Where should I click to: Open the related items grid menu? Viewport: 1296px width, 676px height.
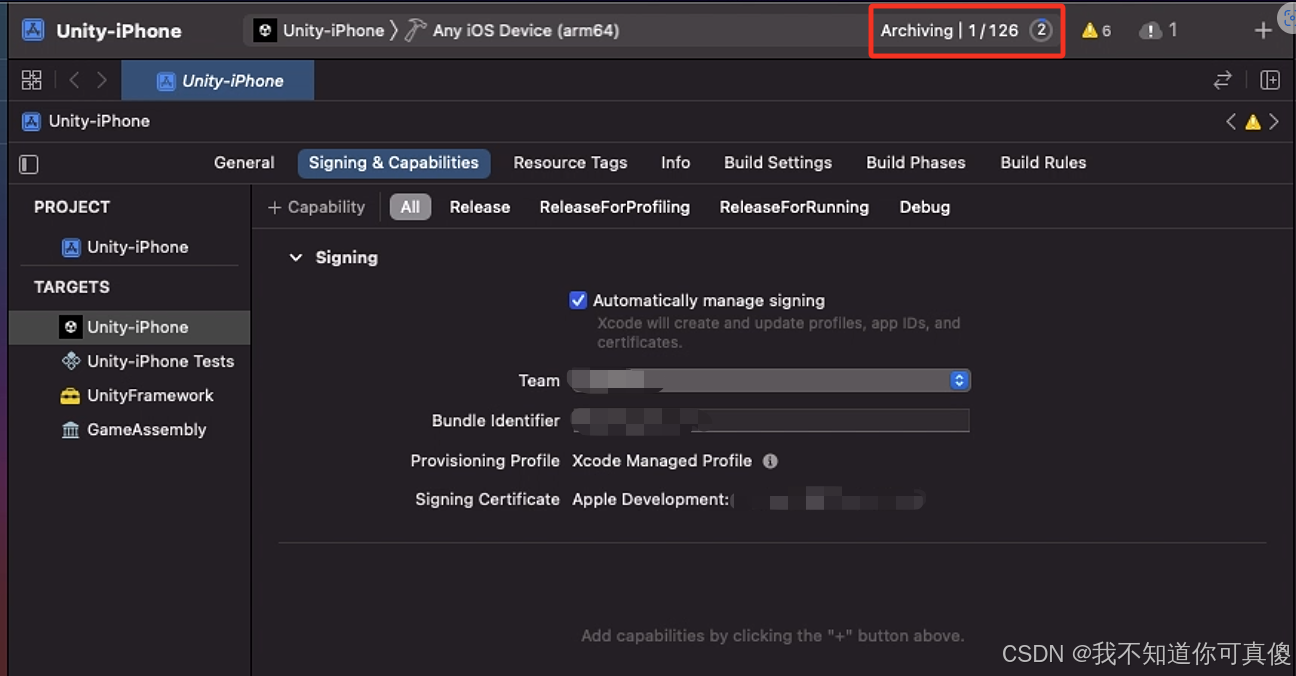point(32,80)
